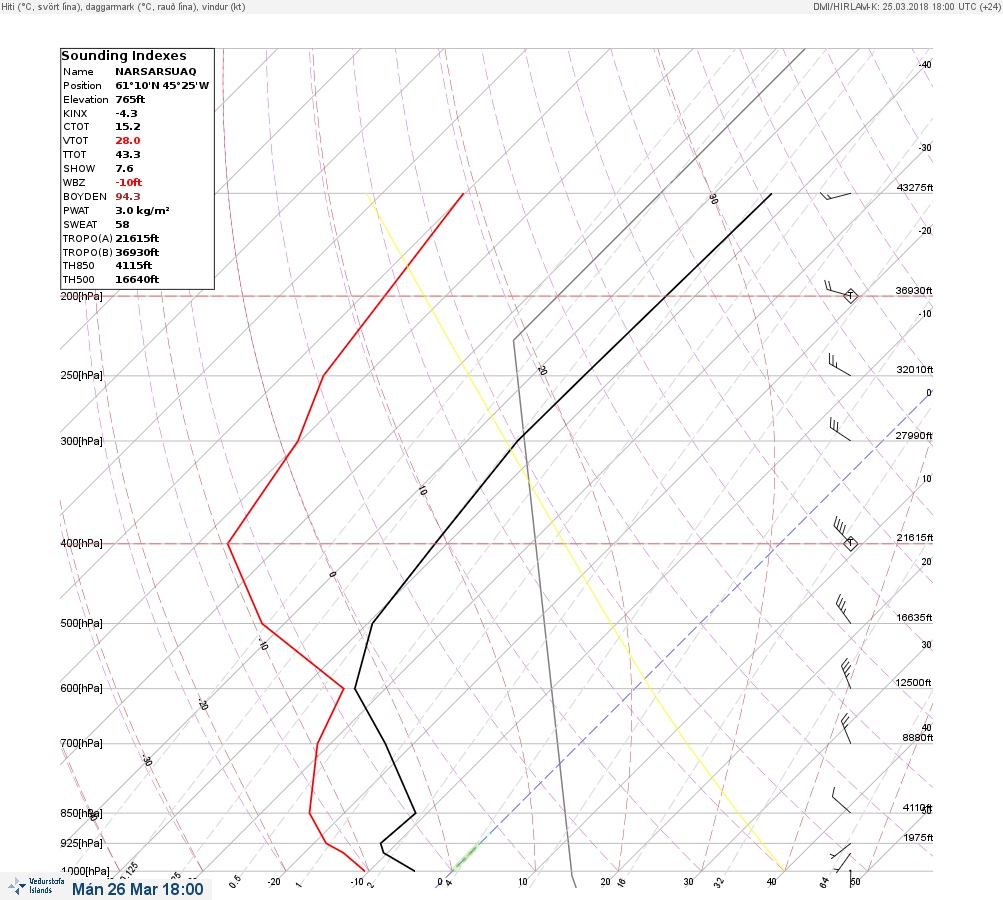The height and width of the screenshot is (900, 1003).
Task: Click the TH500 value 16640ft
Action: coord(137,280)
